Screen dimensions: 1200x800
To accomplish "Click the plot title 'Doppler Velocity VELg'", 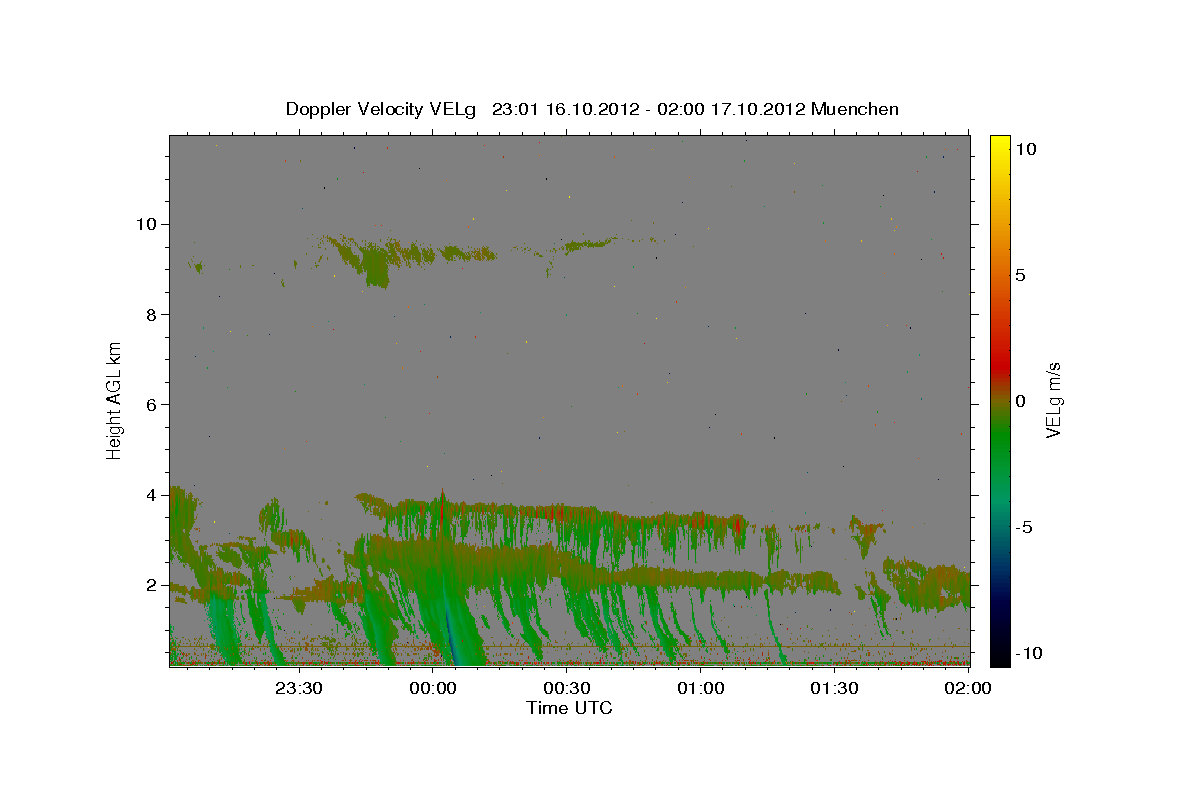I will (x=383, y=109).
